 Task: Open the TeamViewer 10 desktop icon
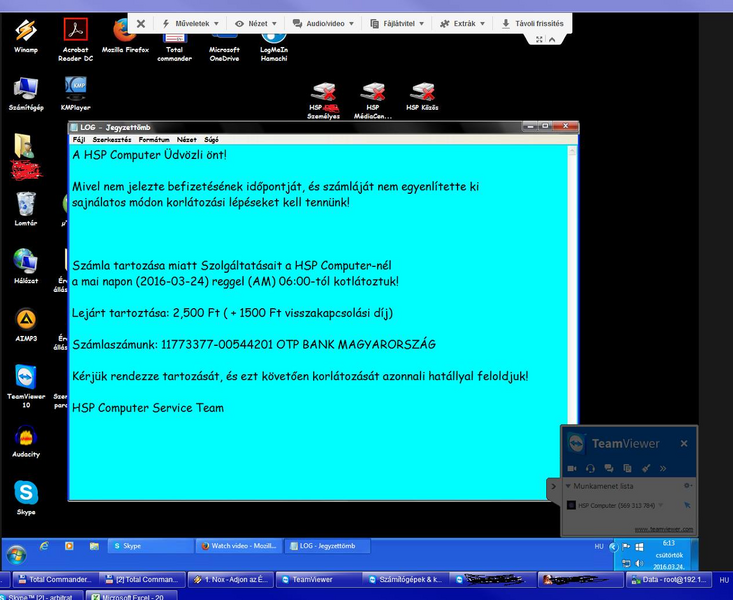(x=26, y=386)
